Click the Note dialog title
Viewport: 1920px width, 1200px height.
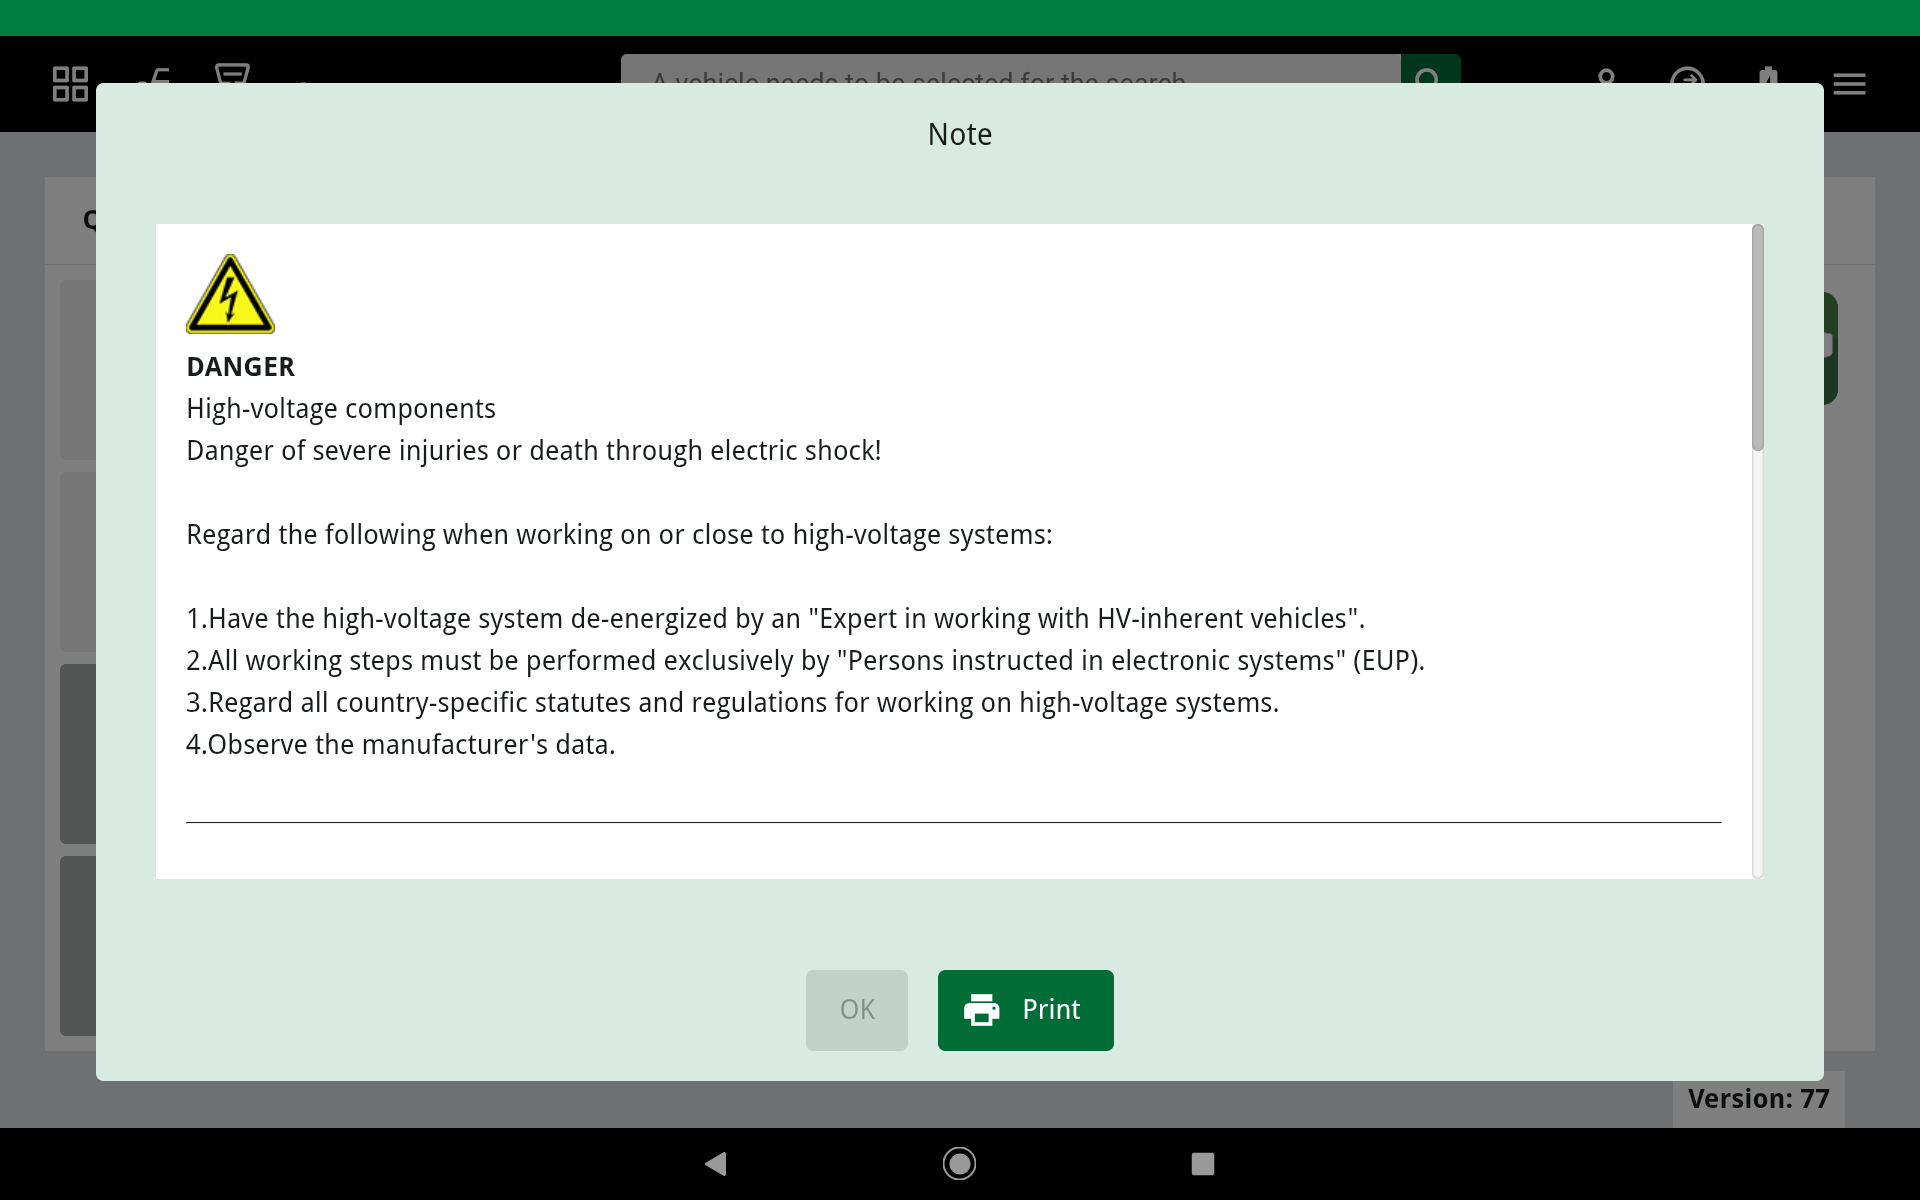tap(960, 134)
